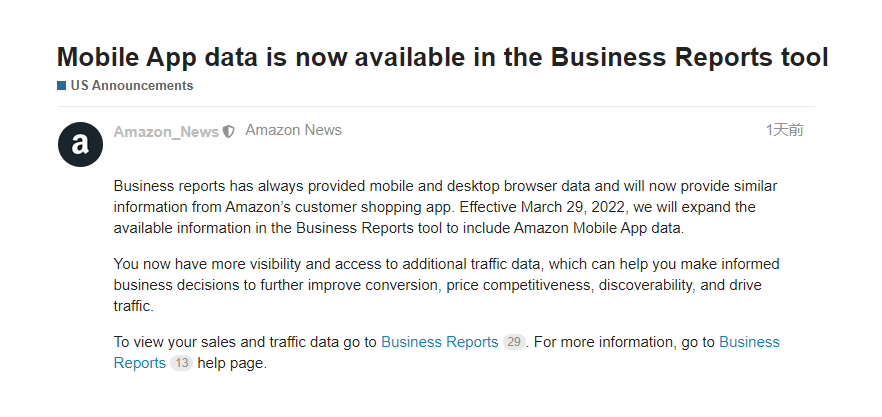This screenshot has height=417, width=882.
Task: Click the Mobile App data topic title
Action: (442, 57)
